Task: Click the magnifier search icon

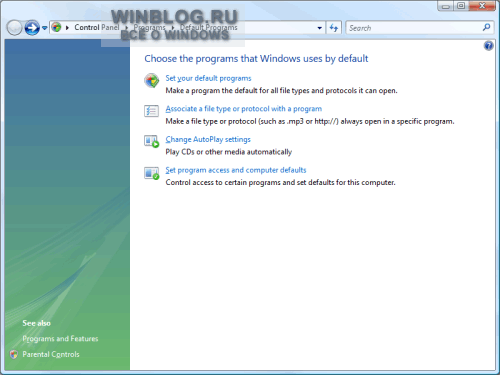Action: [x=486, y=27]
